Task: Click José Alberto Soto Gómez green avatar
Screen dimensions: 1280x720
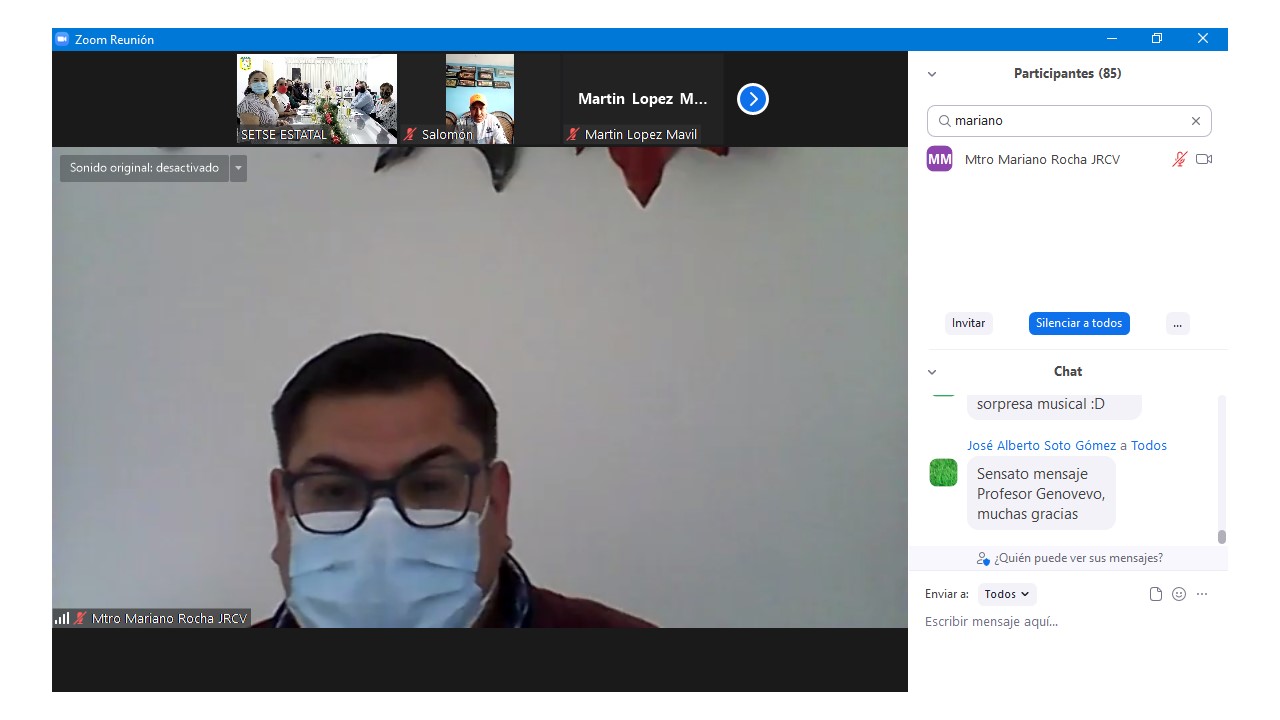Action: point(943,472)
